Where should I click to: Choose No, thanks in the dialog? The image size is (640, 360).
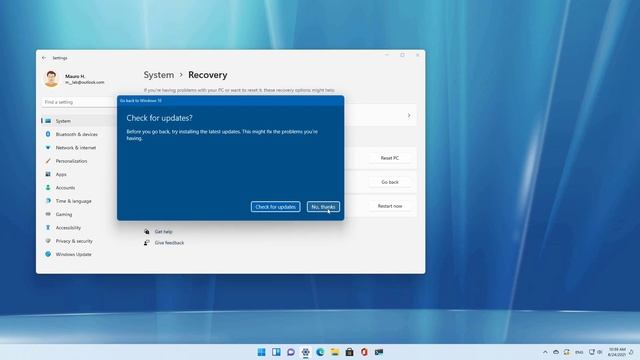point(323,207)
